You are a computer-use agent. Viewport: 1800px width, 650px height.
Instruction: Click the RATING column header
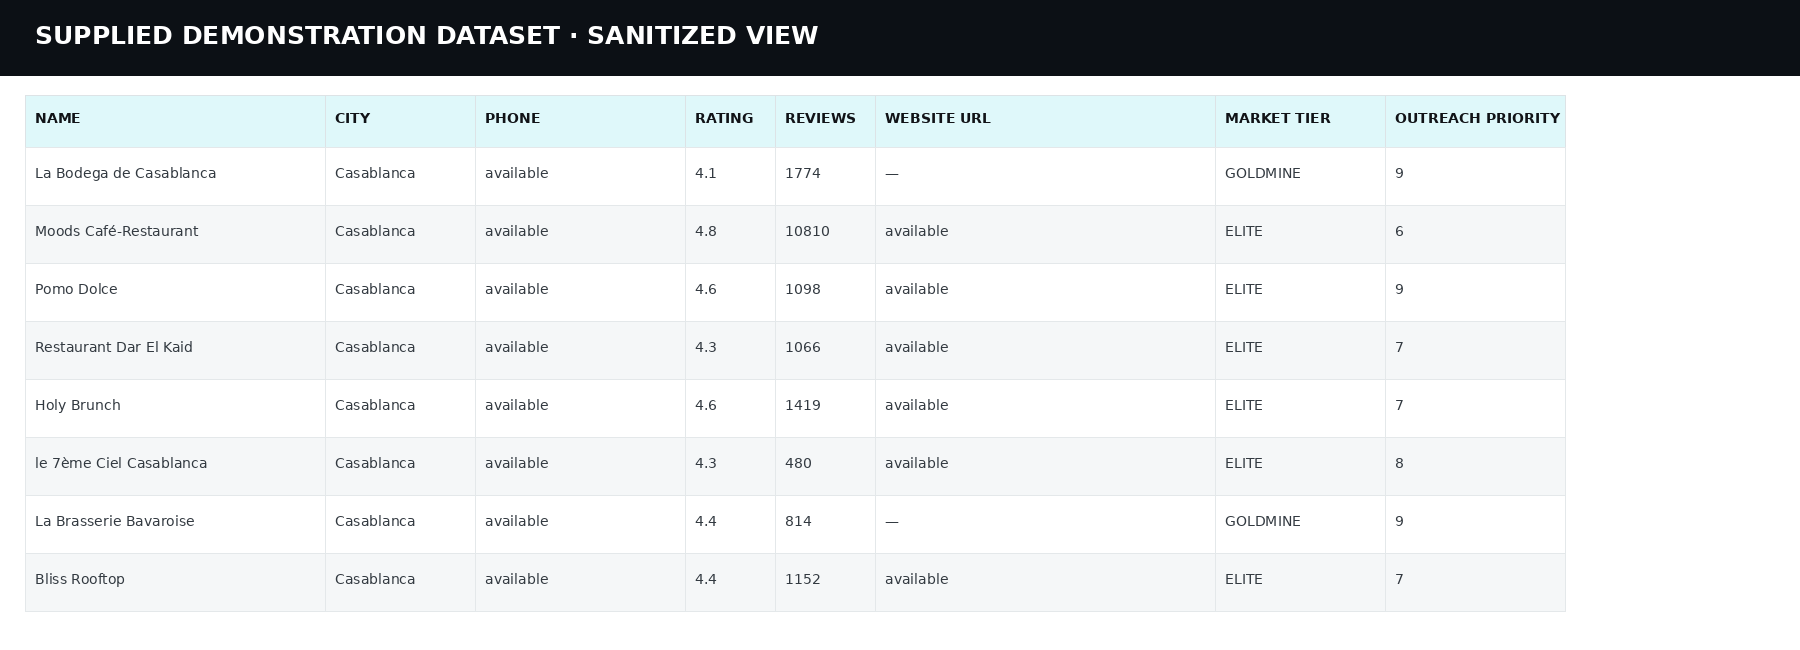point(730,121)
